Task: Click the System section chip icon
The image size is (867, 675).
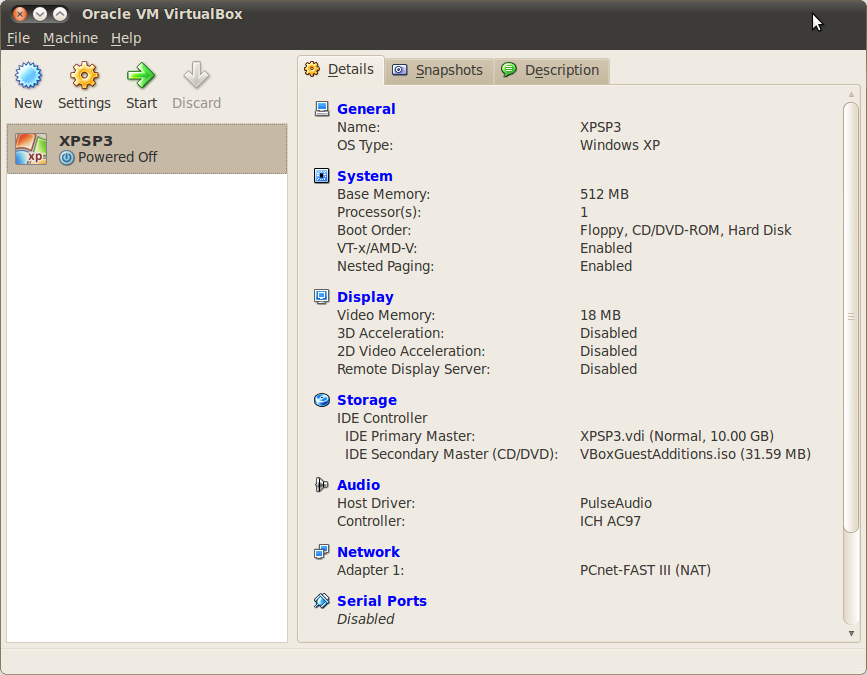Action: tap(322, 176)
